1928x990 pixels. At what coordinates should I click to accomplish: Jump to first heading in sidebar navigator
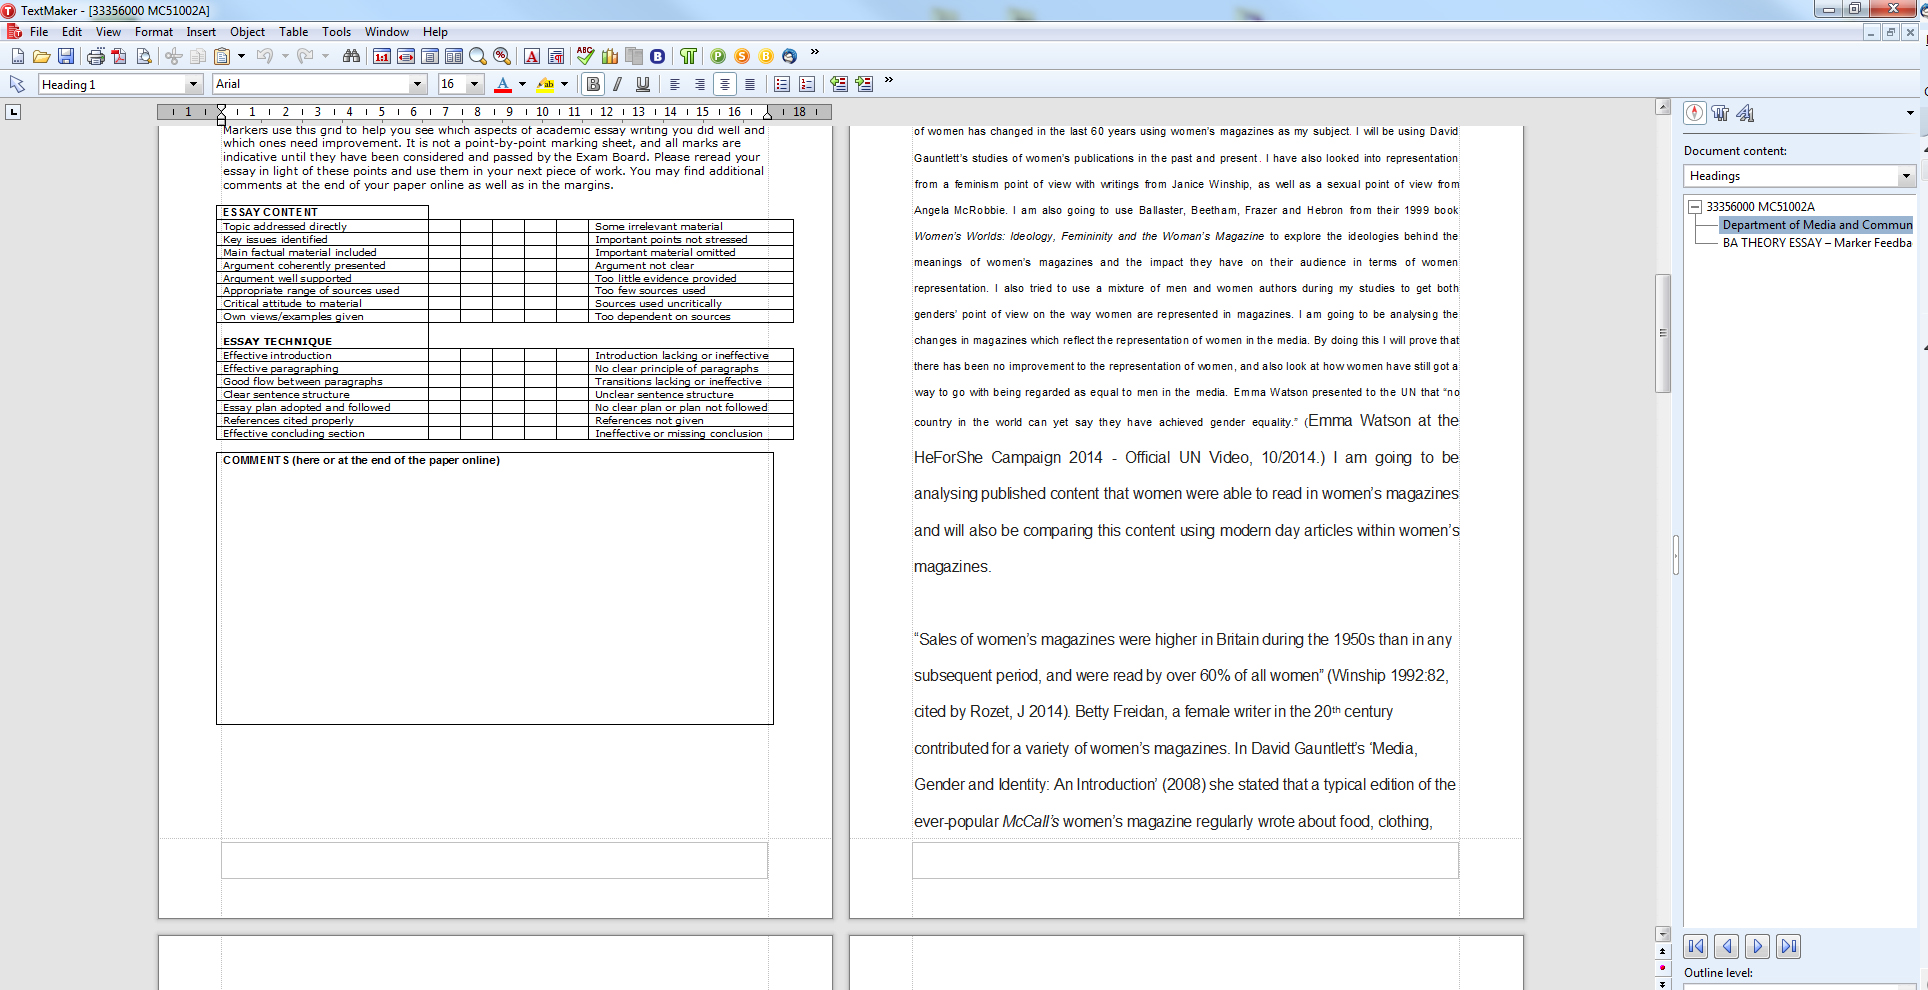tap(1695, 946)
